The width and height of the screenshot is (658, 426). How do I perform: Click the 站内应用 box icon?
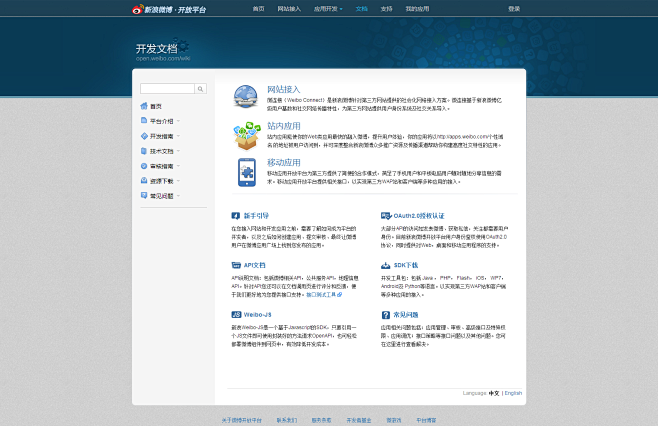point(246,133)
